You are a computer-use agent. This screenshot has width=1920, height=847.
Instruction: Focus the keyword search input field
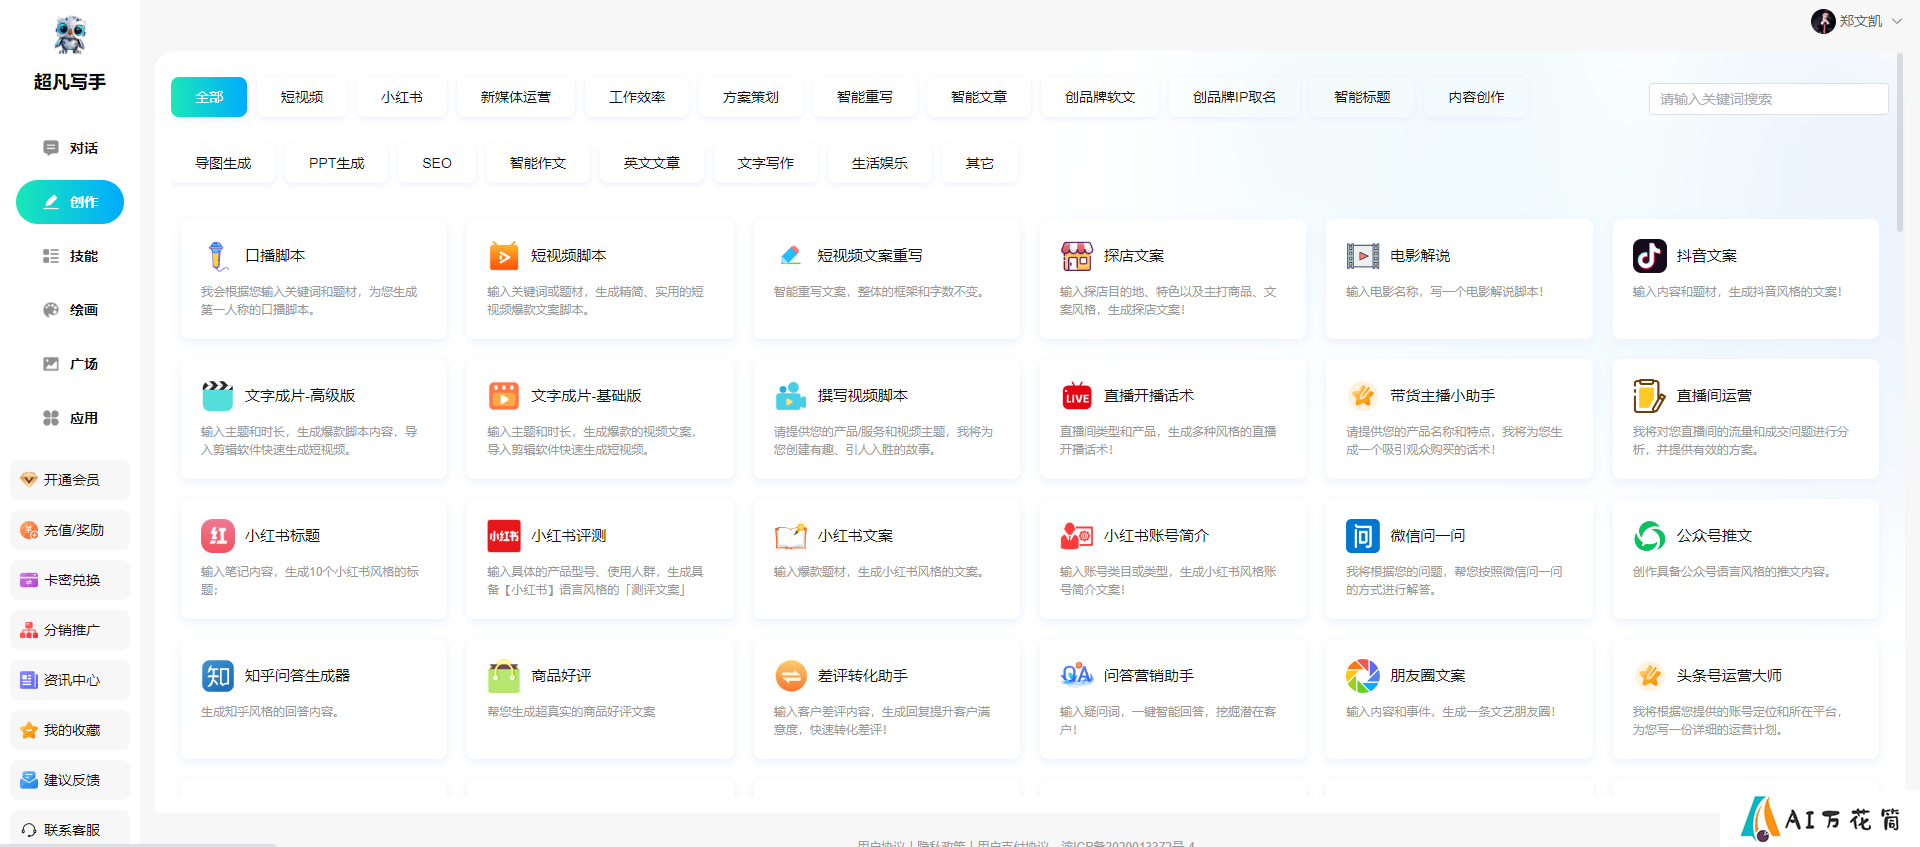click(1768, 99)
